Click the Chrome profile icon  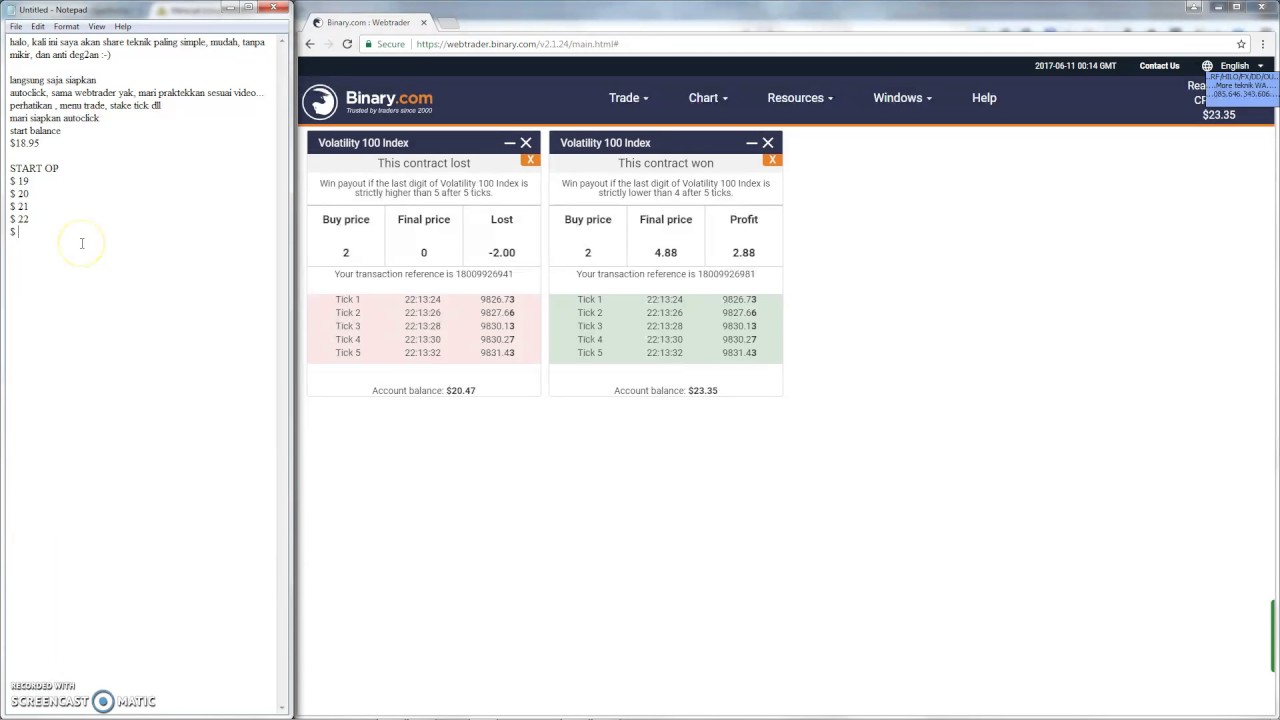coord(1194,6)
